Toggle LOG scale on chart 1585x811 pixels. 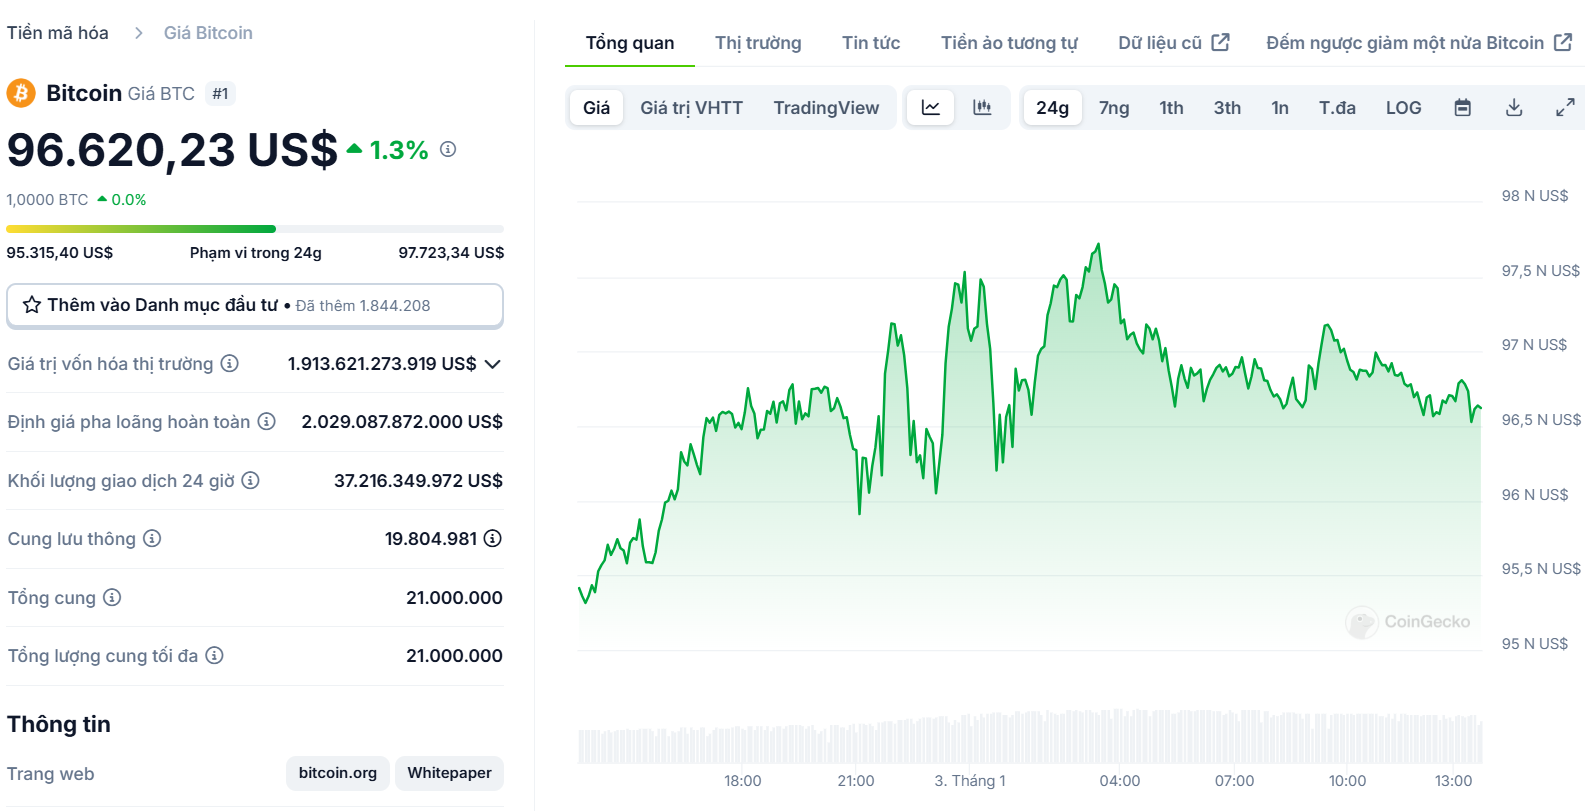tap(1404, 107)
